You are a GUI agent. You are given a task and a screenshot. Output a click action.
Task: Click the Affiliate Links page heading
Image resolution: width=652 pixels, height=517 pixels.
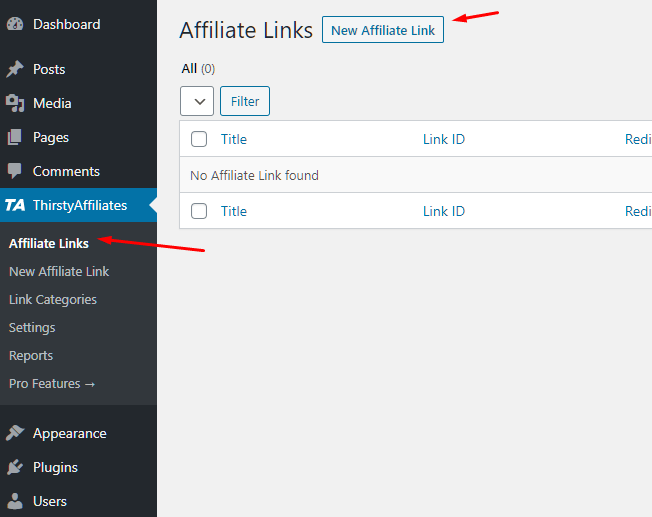(246, 30)
